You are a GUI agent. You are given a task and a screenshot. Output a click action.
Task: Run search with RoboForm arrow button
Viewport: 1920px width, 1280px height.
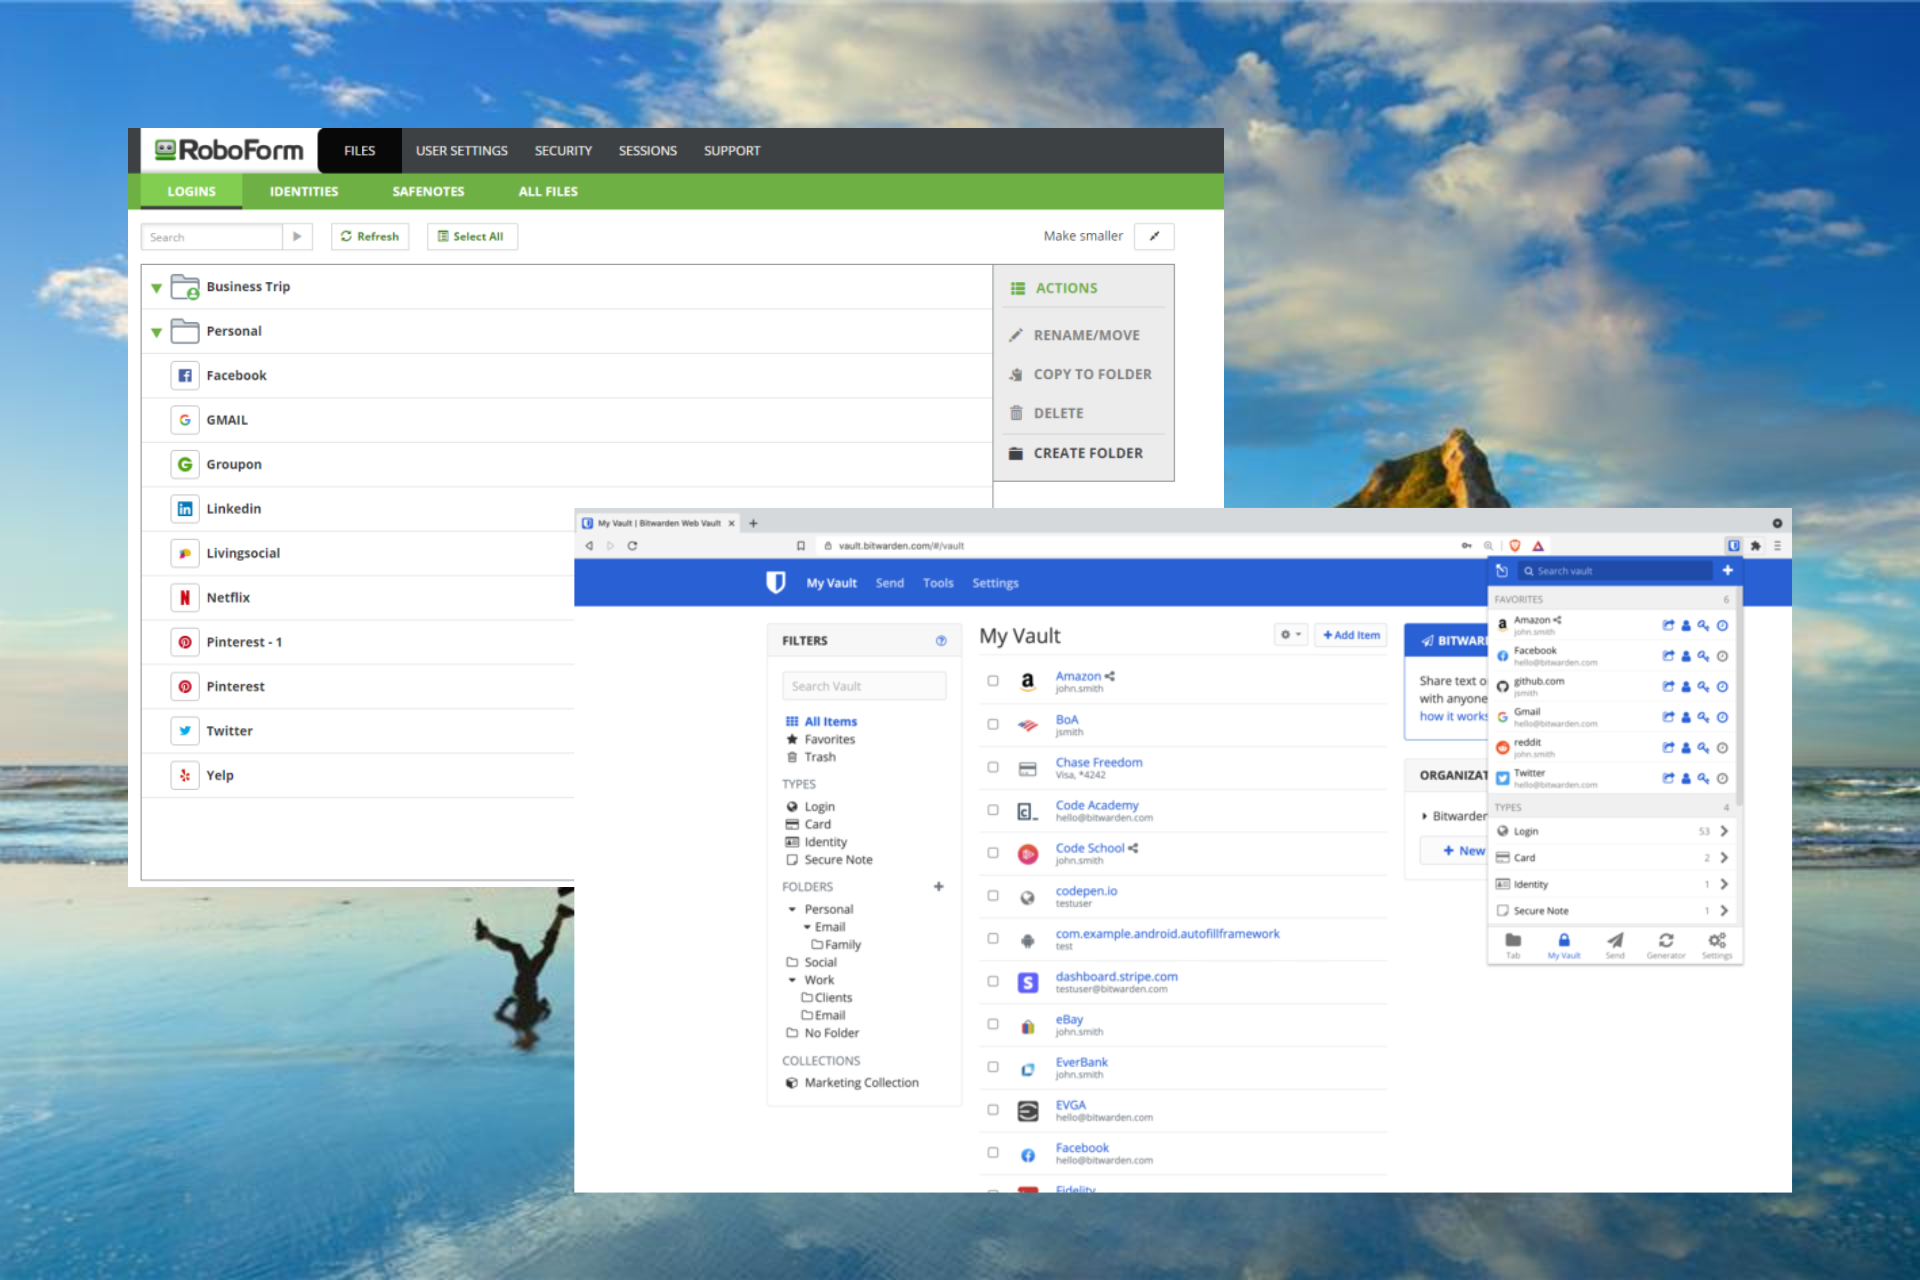point(297,237)
